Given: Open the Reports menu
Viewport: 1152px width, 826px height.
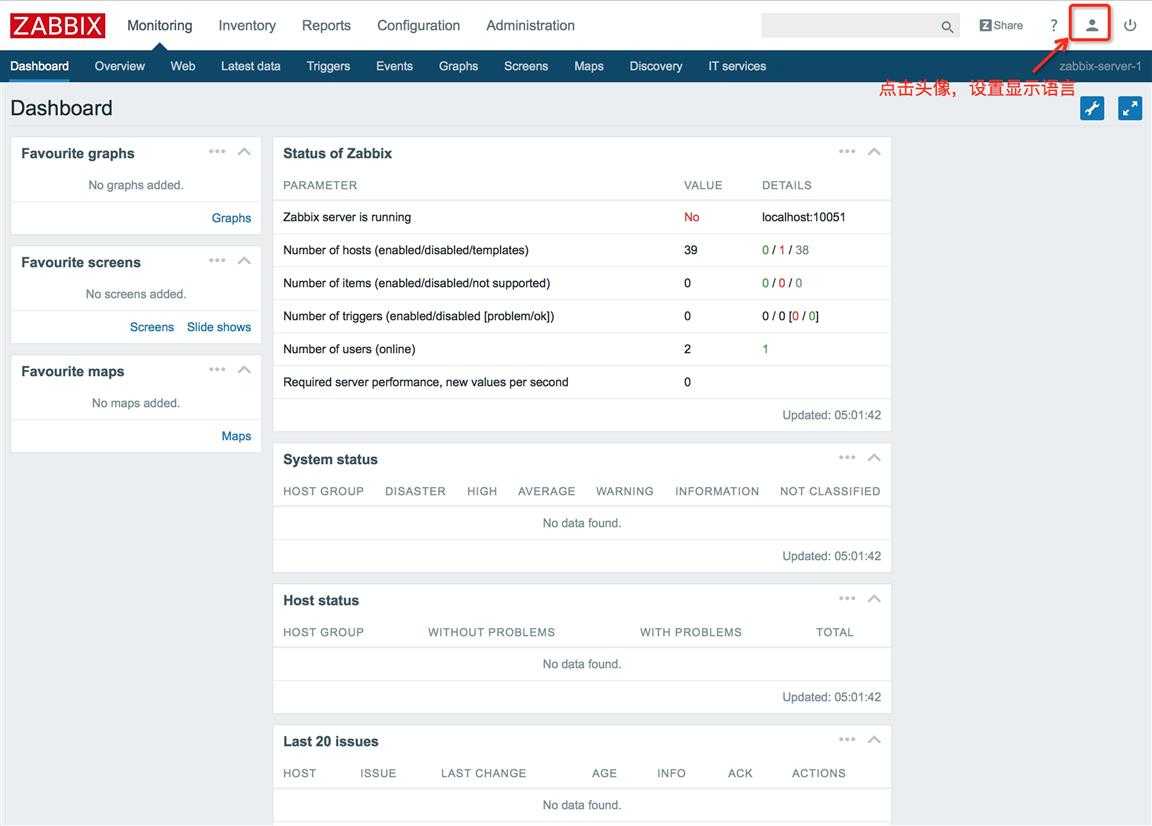Looking at the screenshot, I should click(326, 26).
